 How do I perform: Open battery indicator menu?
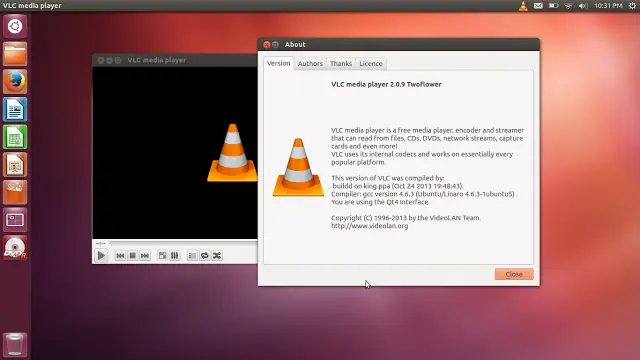[553, 6]
